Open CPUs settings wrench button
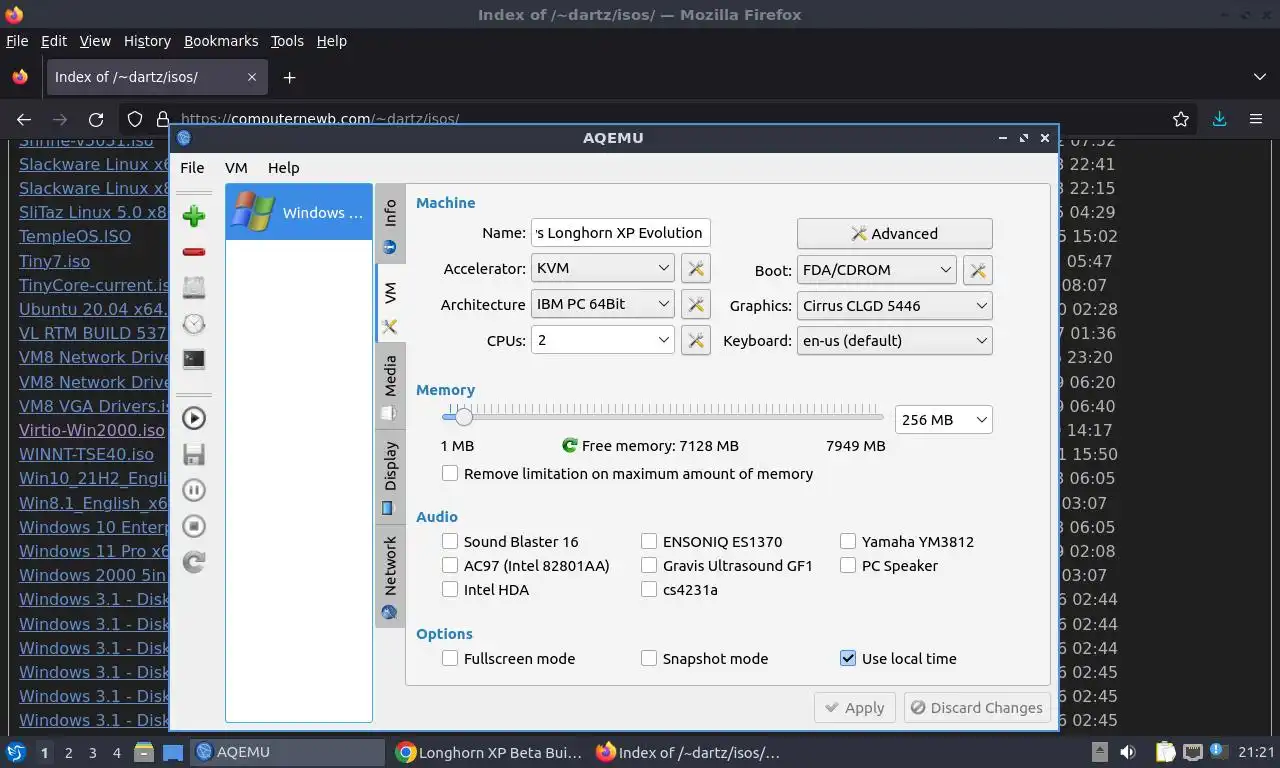The width and height of the screenshot is (1280, 768). point(696,340)
